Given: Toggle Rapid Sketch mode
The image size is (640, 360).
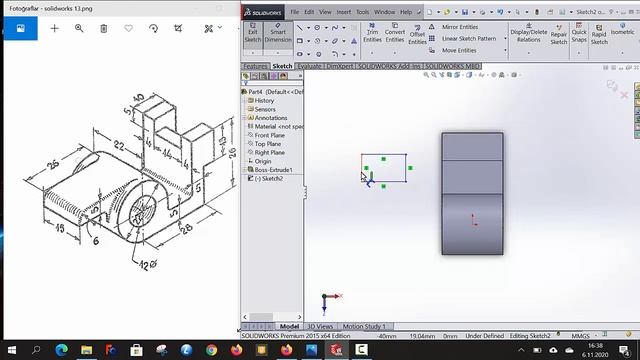Looking at the screenshot, I should click(x=599, y=34).
